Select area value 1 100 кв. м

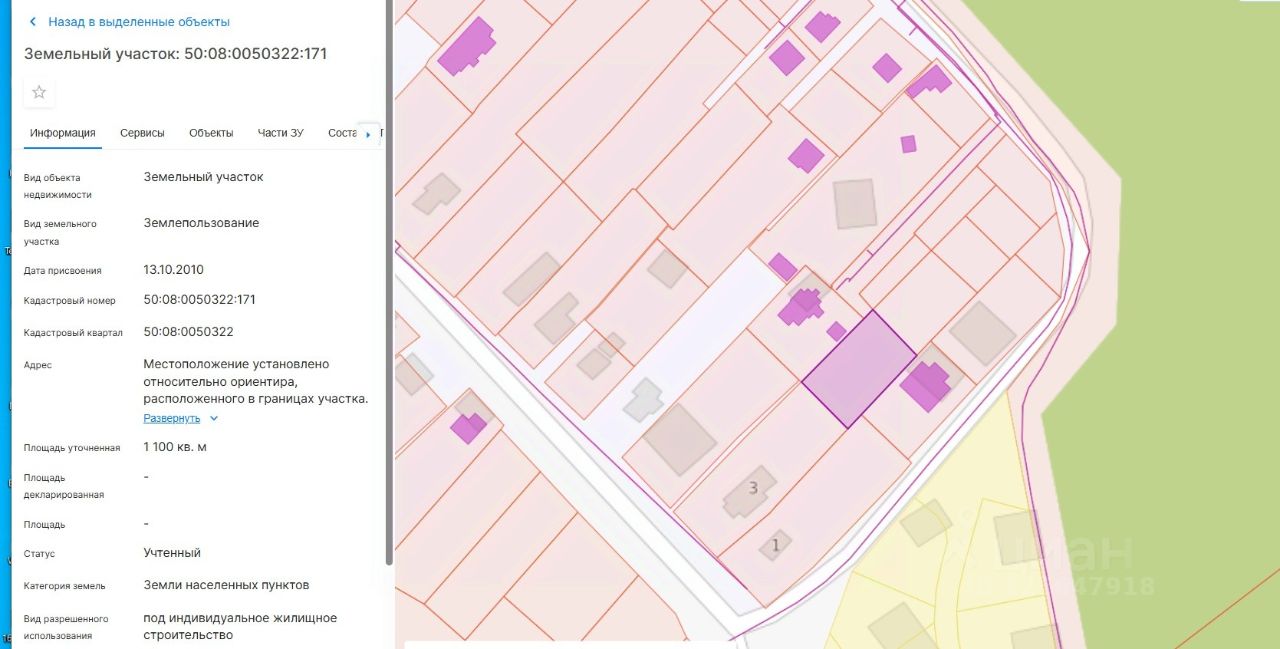(175, 447)
